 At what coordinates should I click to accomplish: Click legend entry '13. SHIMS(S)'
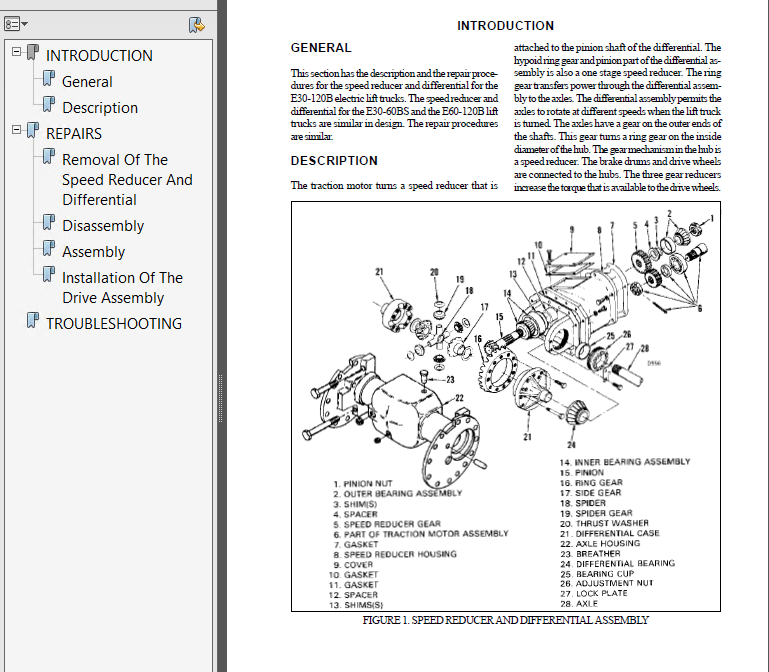[356, 605]
